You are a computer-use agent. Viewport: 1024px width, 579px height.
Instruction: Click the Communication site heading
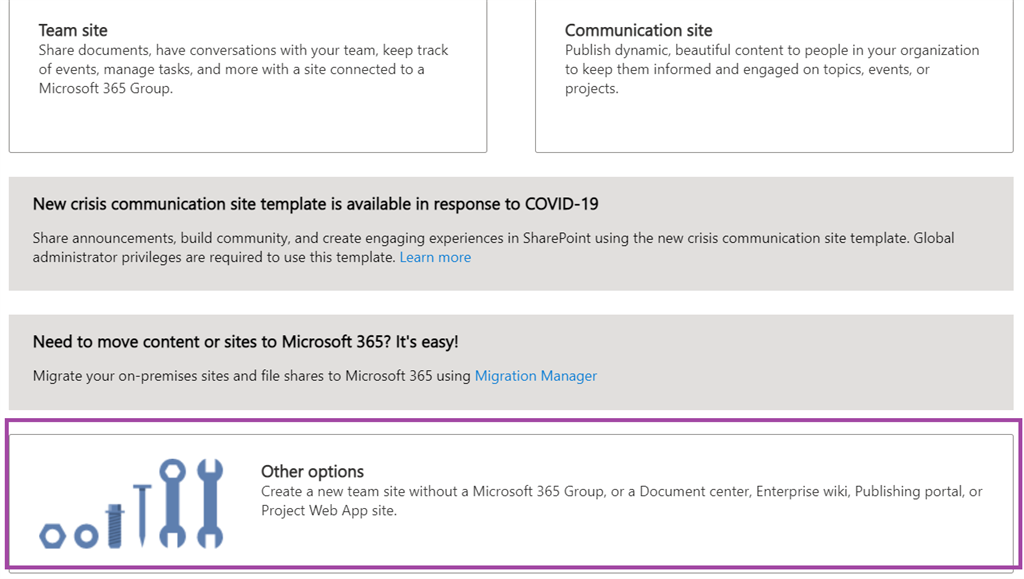(x=638, y=30)
